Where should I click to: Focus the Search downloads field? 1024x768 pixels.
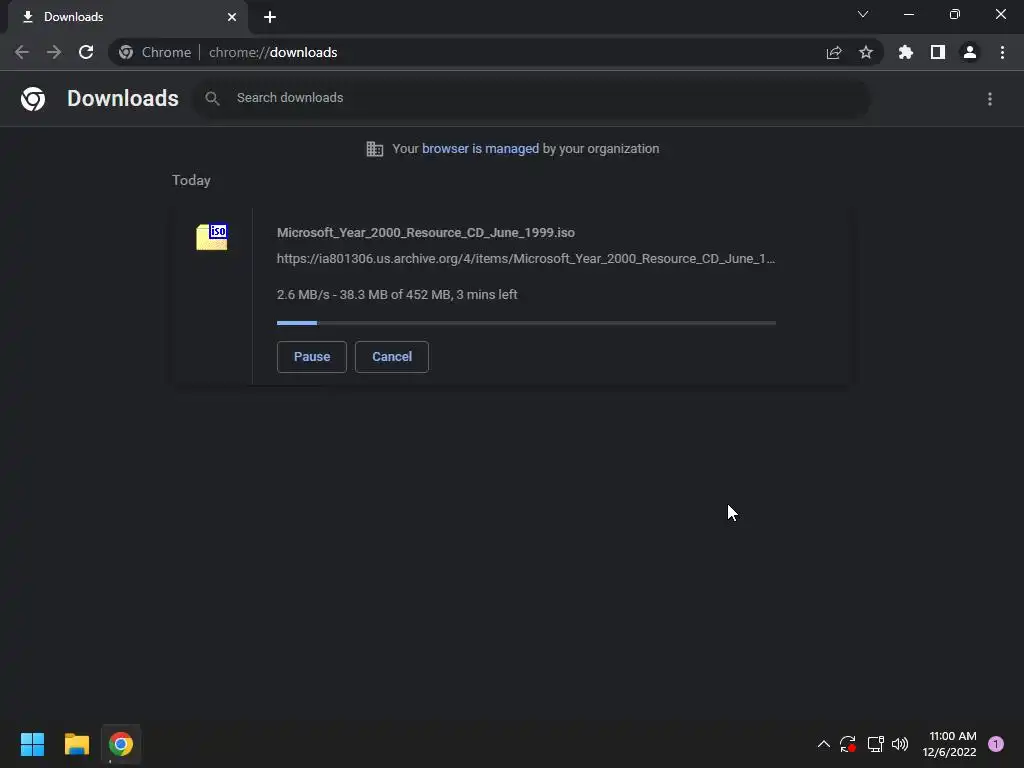click(532, 98)
